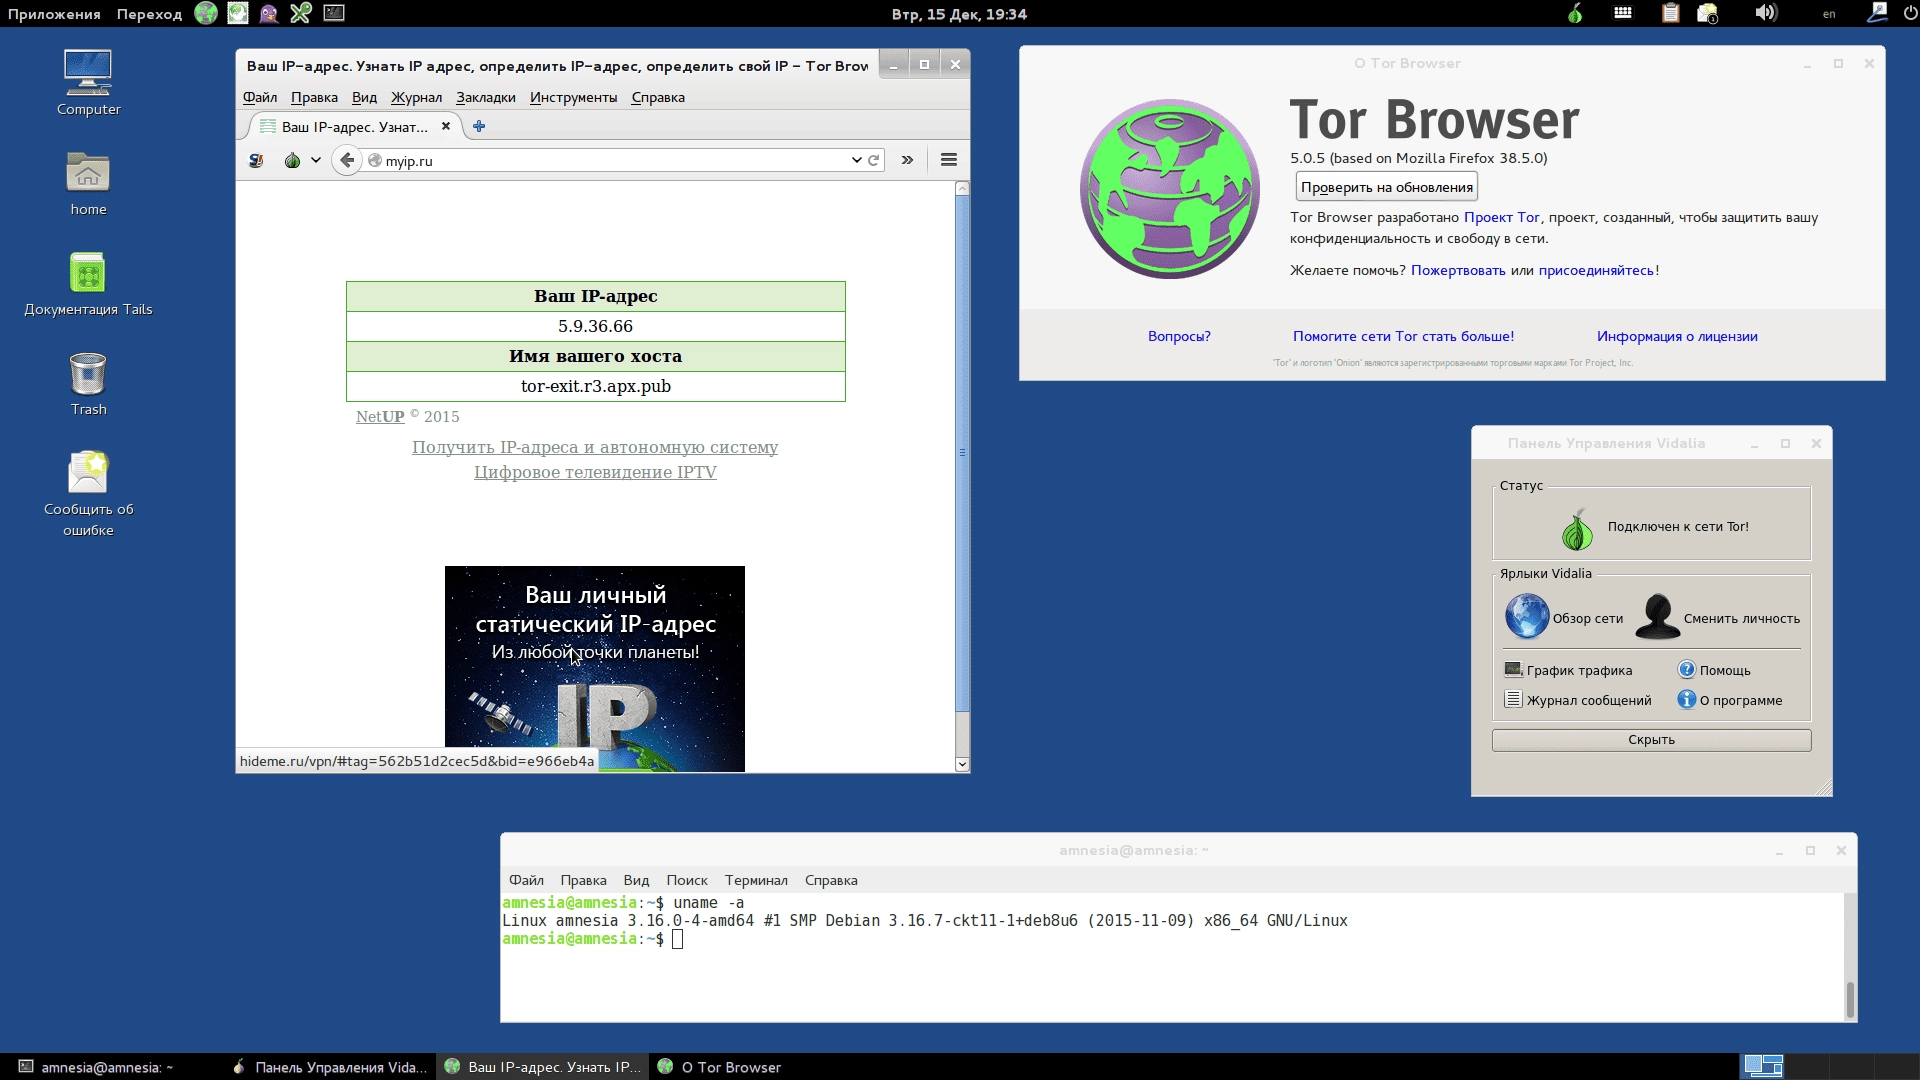The image size is (1920, 1080).
Task: Close the Ваш IP-адрес browser tab
Action: [446, 126]
